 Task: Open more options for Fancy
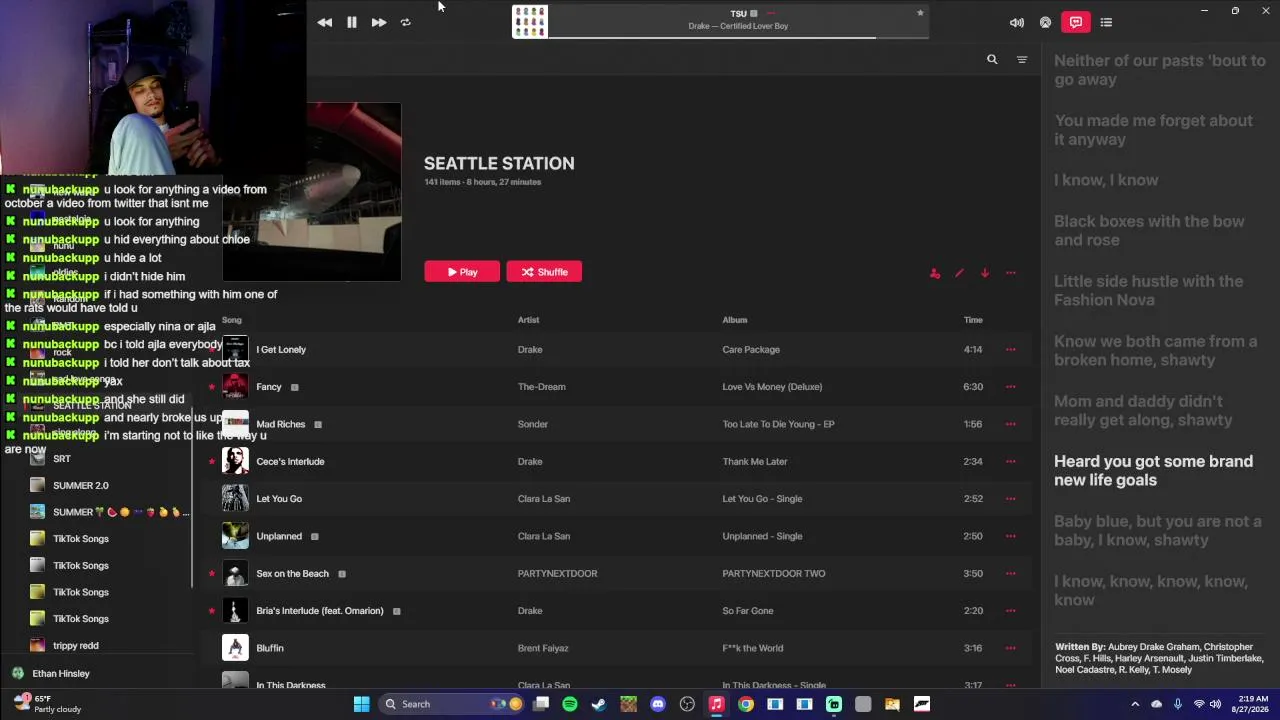point(1011,387)
